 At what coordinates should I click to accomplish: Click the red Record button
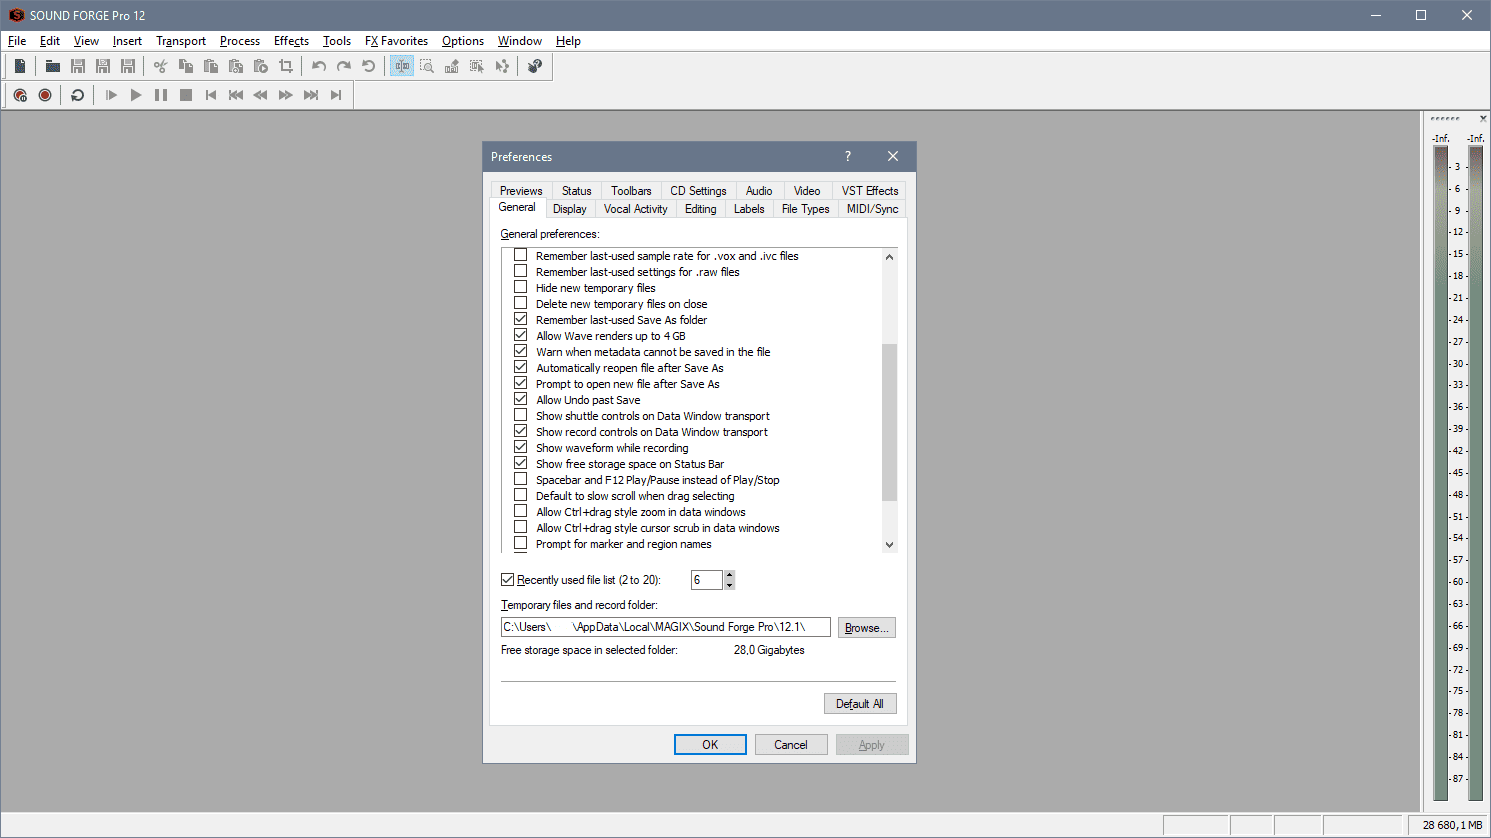pos(45,95)
